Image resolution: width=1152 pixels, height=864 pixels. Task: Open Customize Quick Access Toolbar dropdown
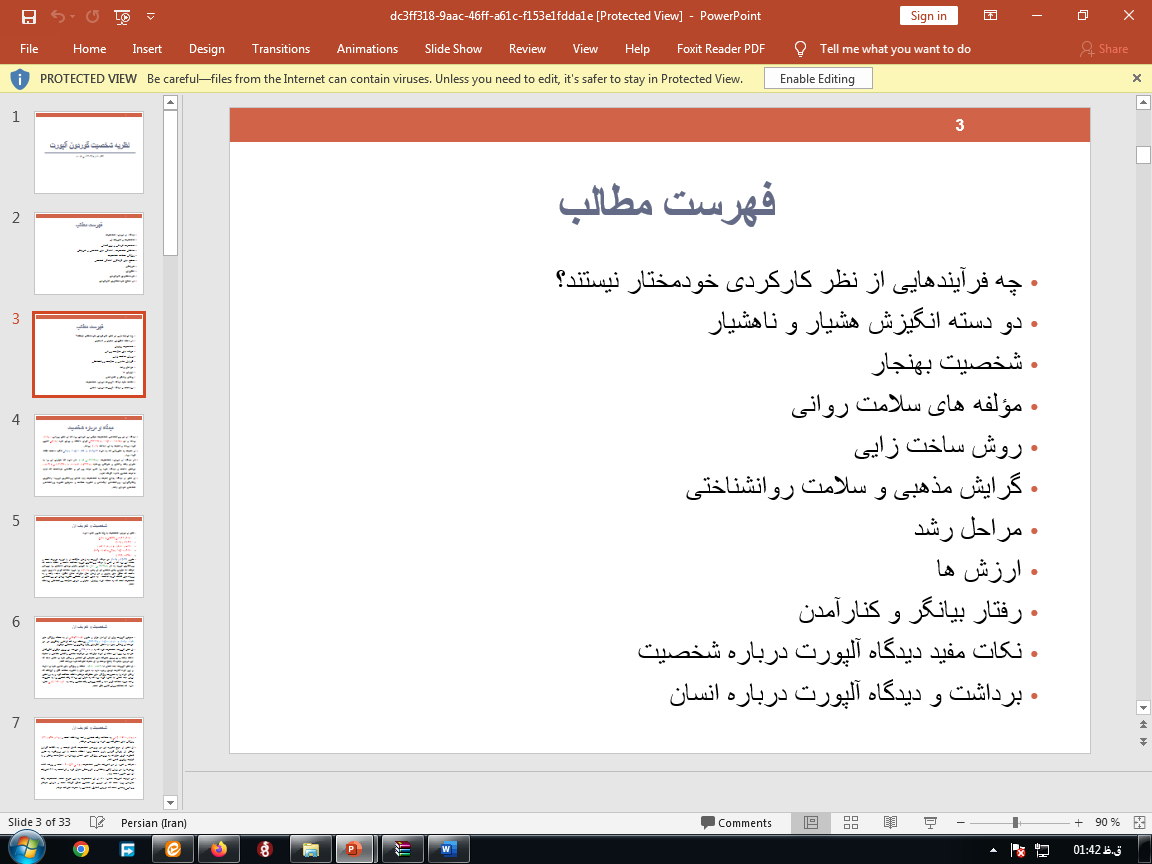(151, 16)
